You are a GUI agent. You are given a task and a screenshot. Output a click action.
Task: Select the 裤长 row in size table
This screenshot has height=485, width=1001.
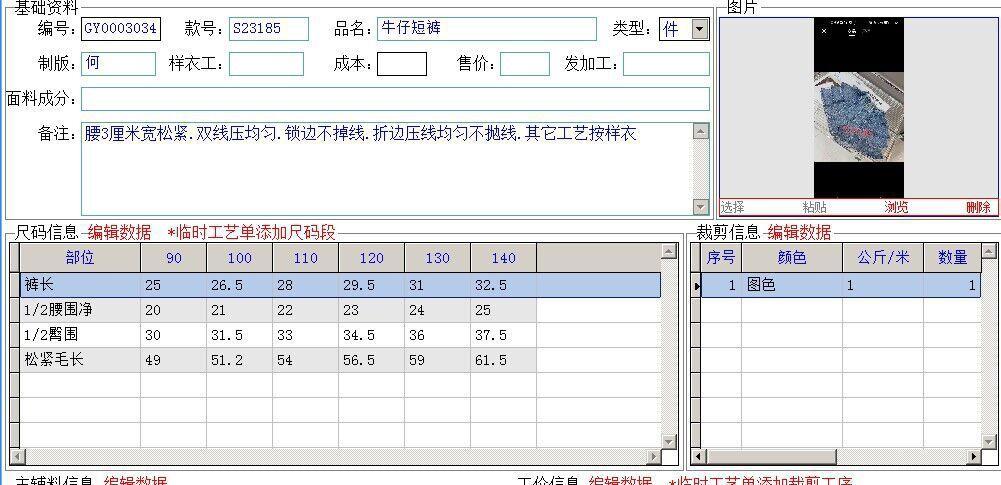(x=80, y=285)
